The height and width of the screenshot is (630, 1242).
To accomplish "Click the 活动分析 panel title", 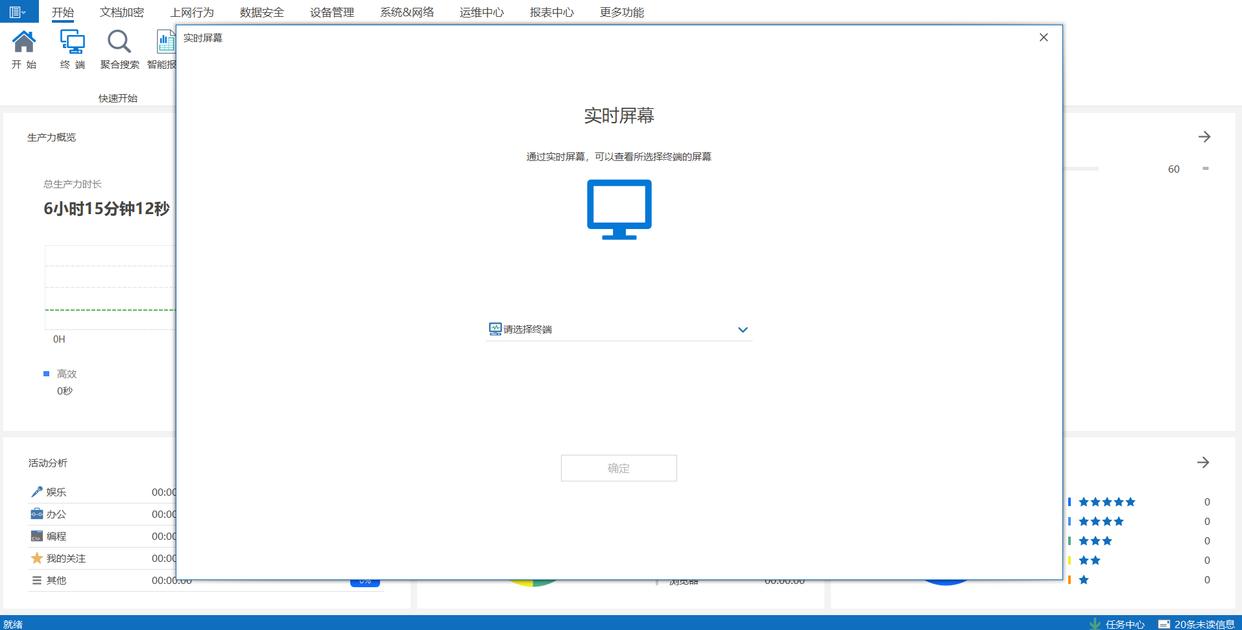I will coord(48,463).
